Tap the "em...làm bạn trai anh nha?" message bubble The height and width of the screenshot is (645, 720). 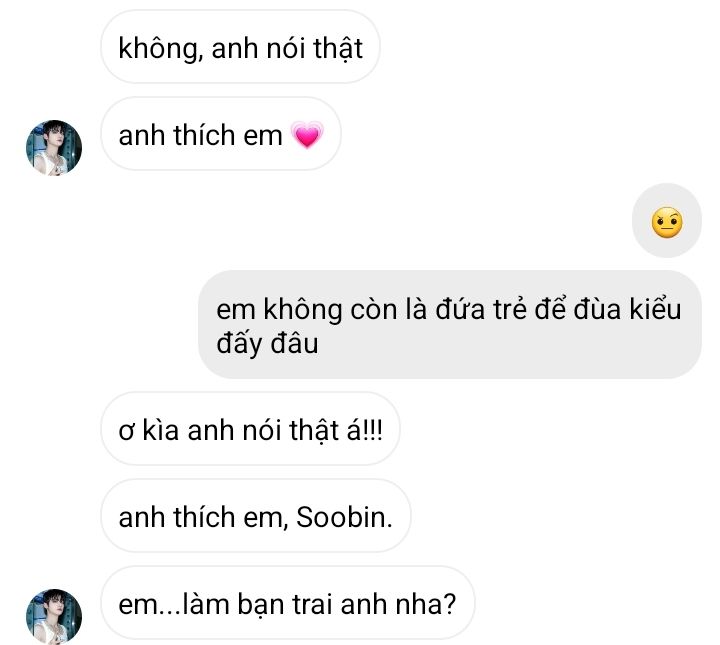287,604
